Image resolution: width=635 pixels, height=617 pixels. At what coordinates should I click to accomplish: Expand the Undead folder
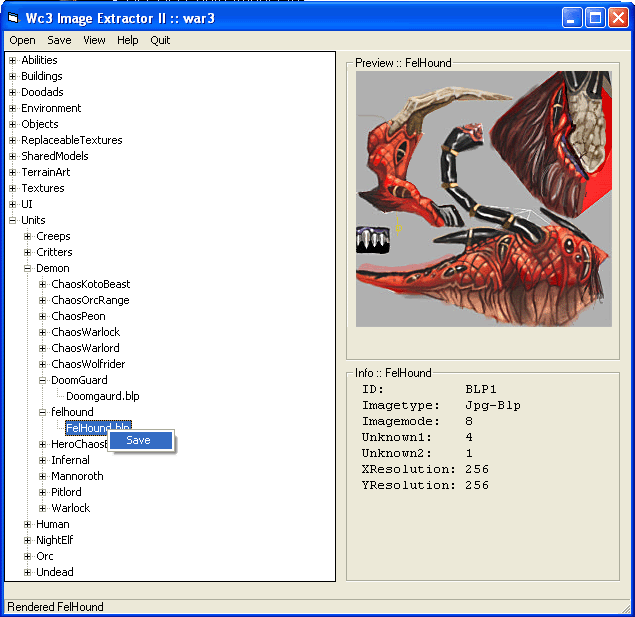[x=28, y=572]
